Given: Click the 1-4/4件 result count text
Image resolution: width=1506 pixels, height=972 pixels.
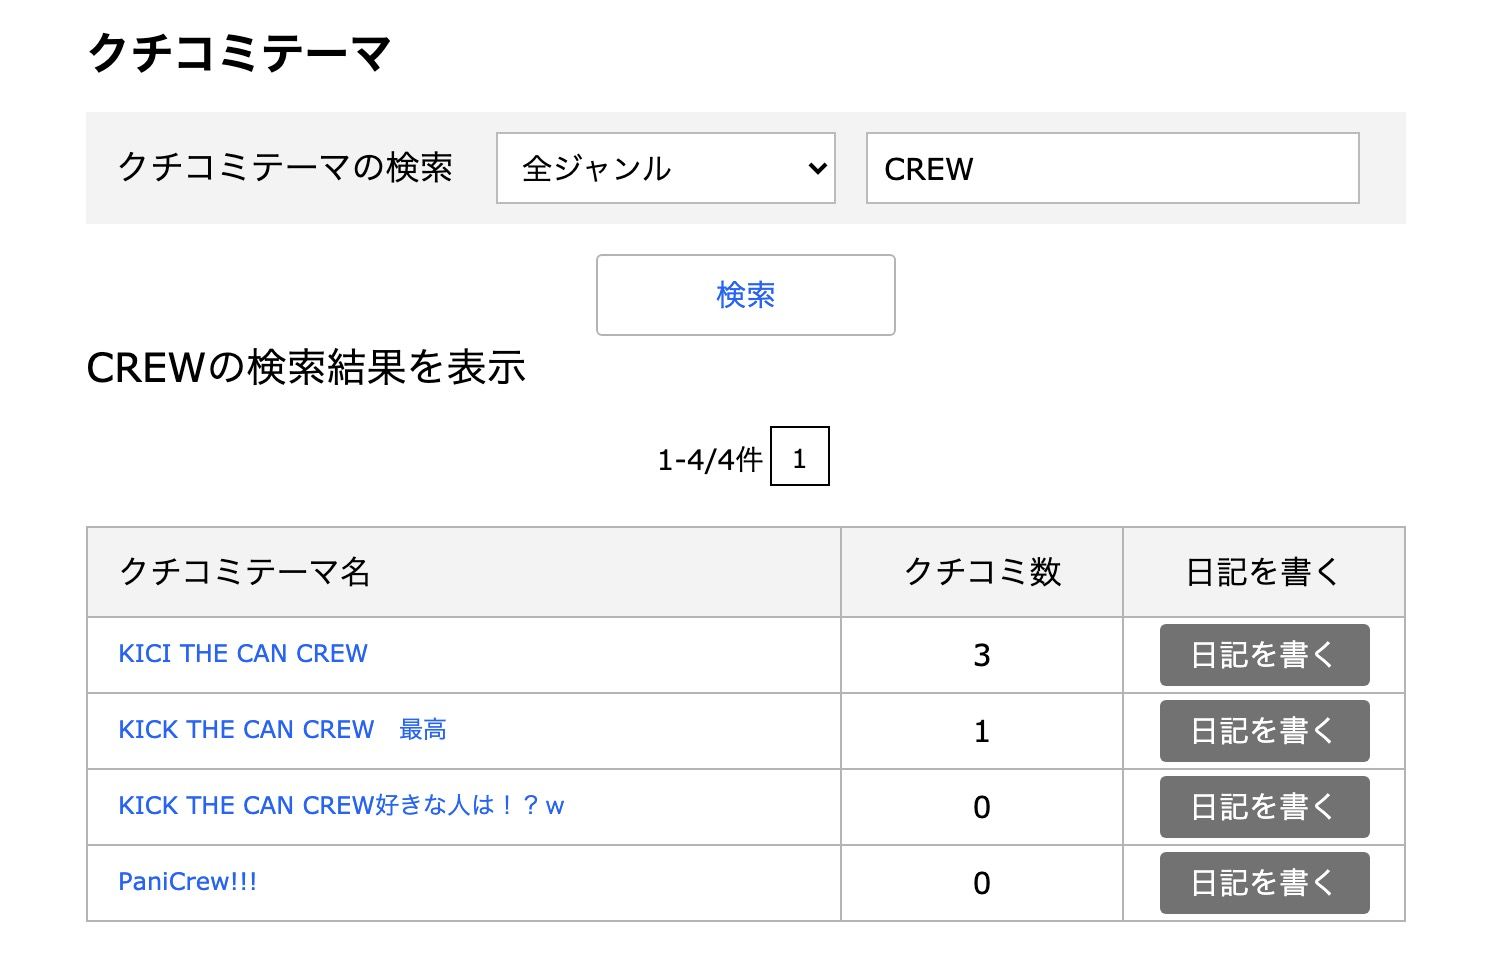Looking at the screenshot, I should [710, 459].
